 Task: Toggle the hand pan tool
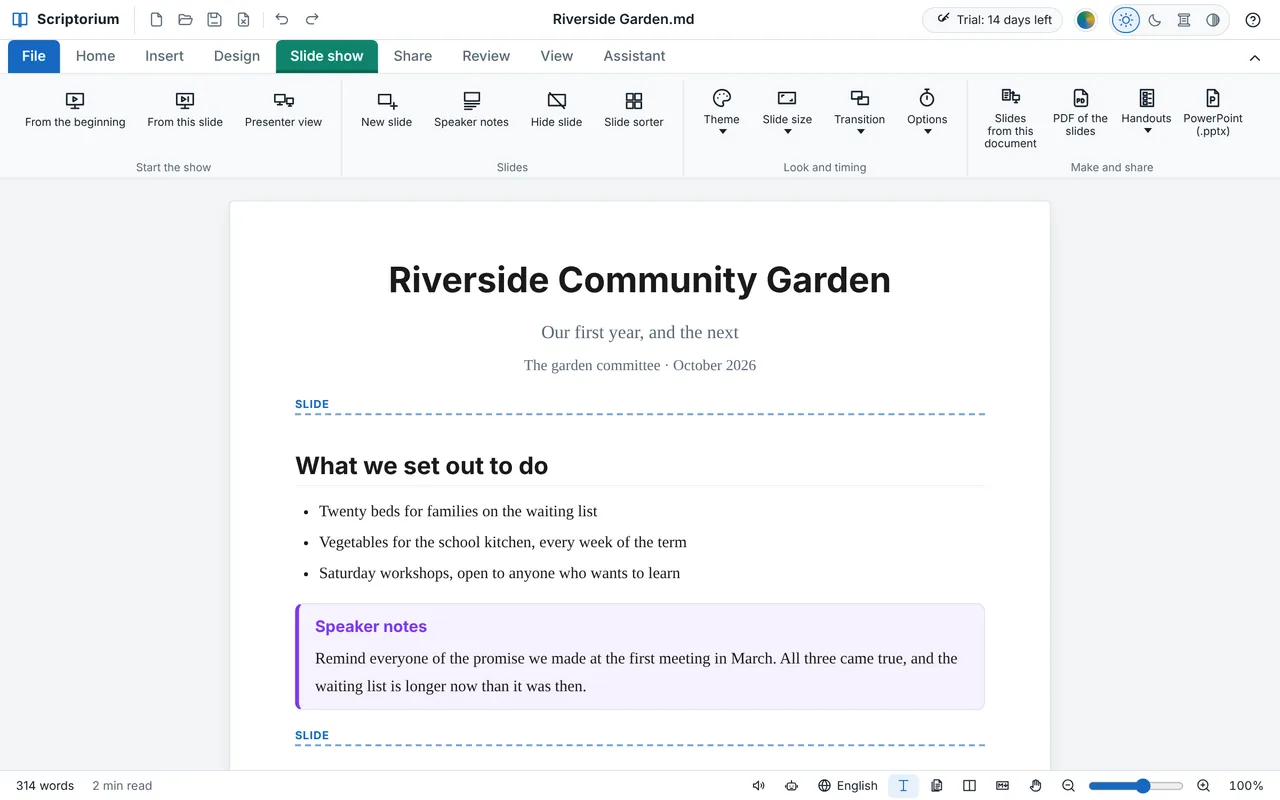[x=1036, y=786]
